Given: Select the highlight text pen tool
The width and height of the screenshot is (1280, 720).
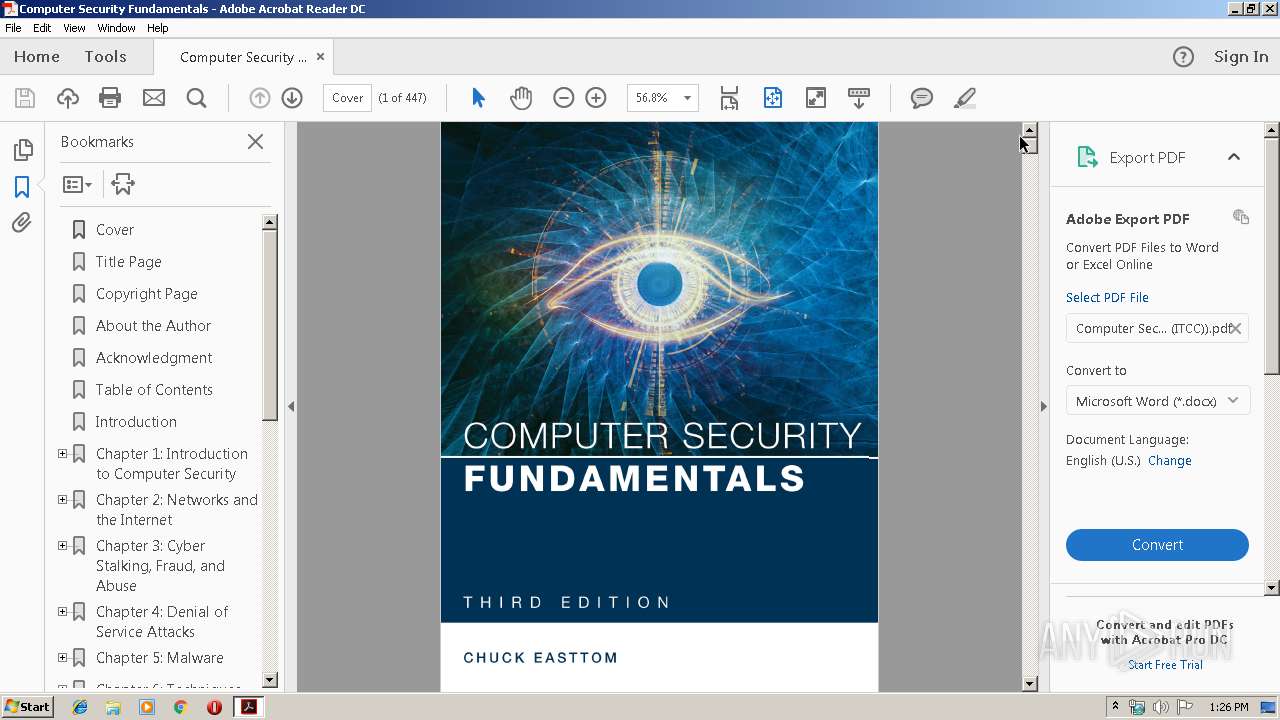Looking at the screenshot, I should point(965,98).
